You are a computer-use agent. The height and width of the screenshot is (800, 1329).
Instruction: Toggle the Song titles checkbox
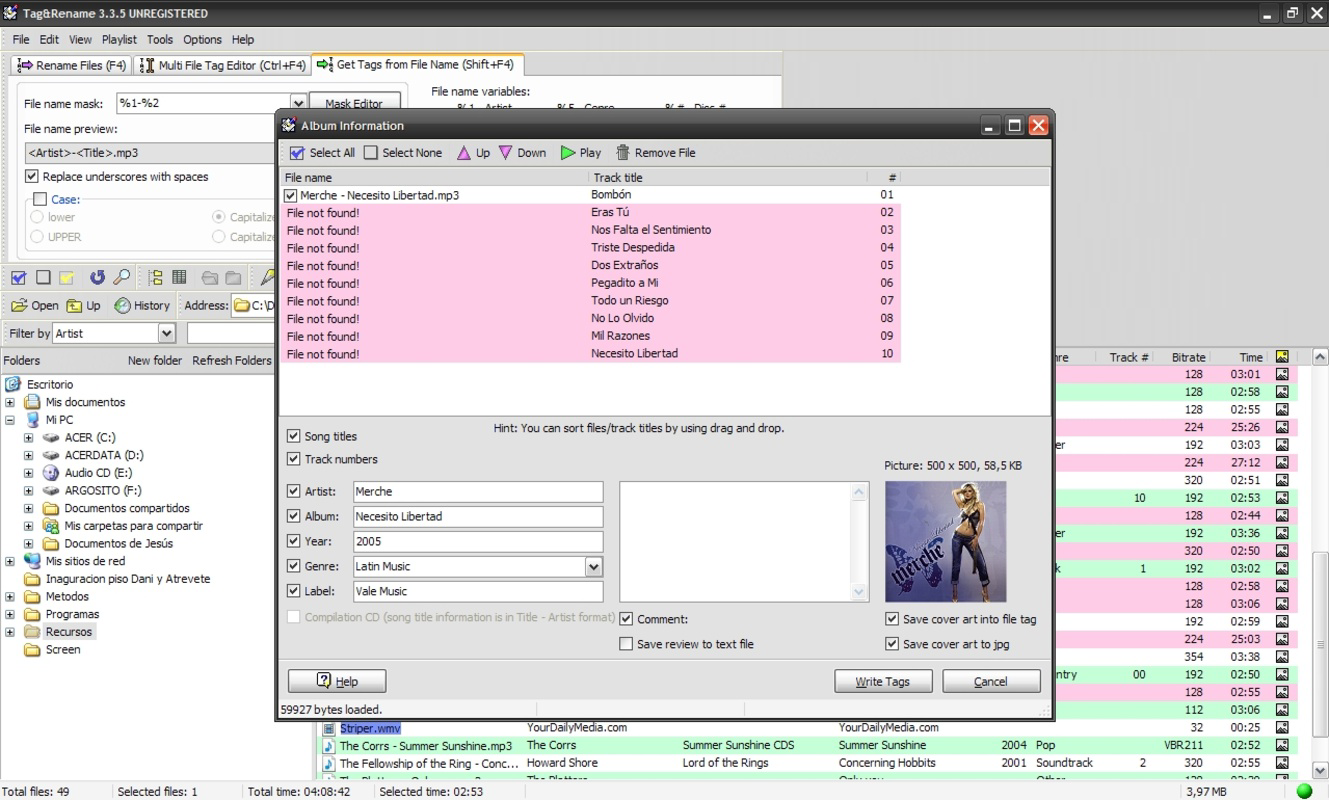tap(293, 436)
